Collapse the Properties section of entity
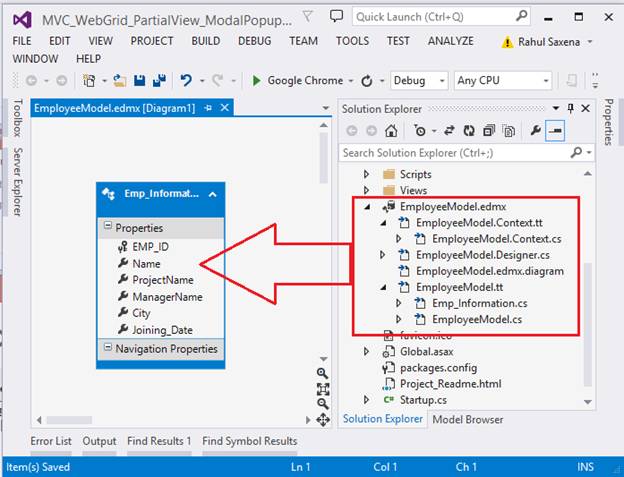624x477 pixels. (107, 226)
